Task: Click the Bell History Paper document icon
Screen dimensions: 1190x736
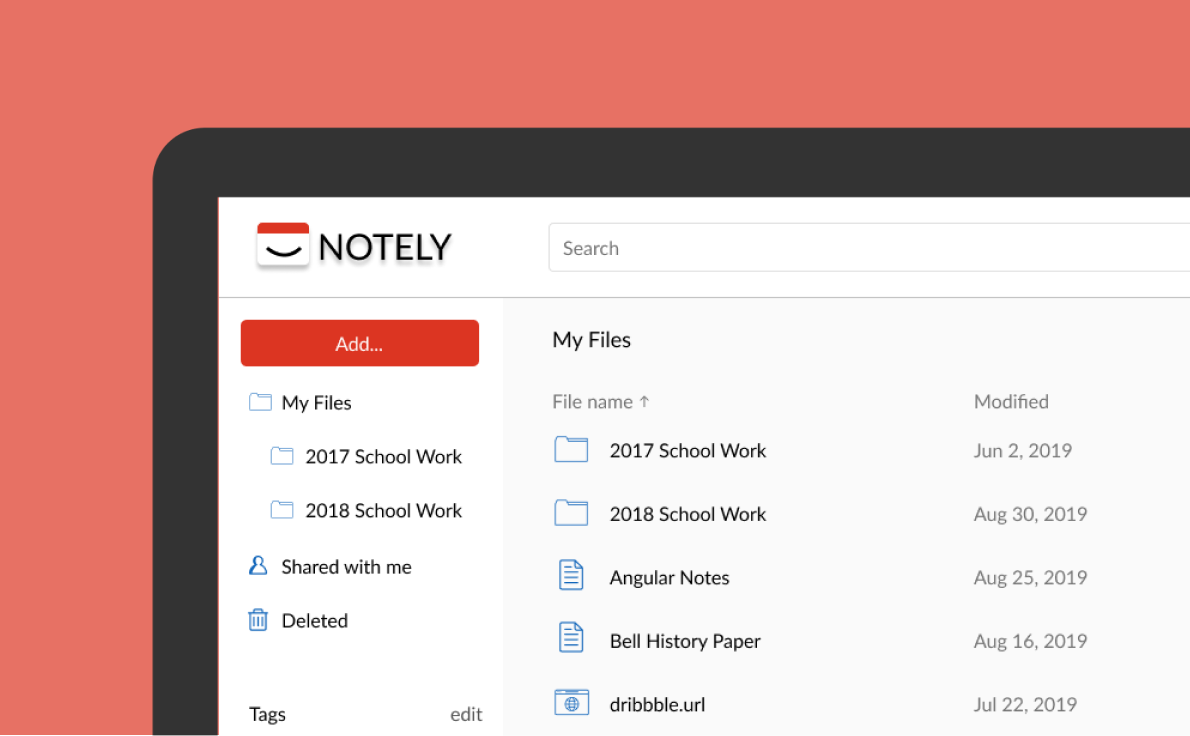Action: click(571, 639)
